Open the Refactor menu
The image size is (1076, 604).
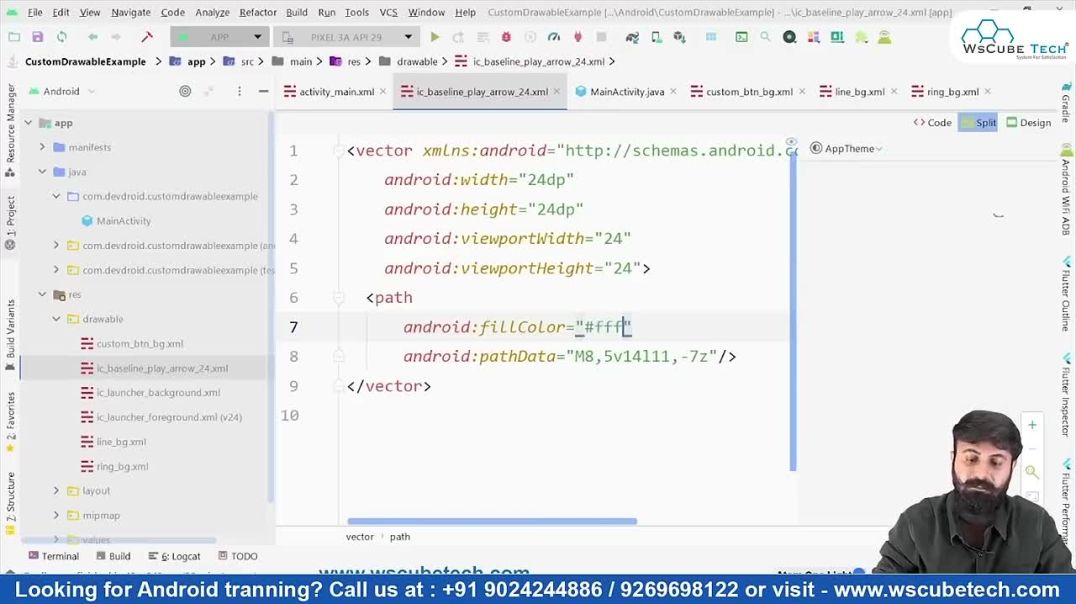point(257,13)
